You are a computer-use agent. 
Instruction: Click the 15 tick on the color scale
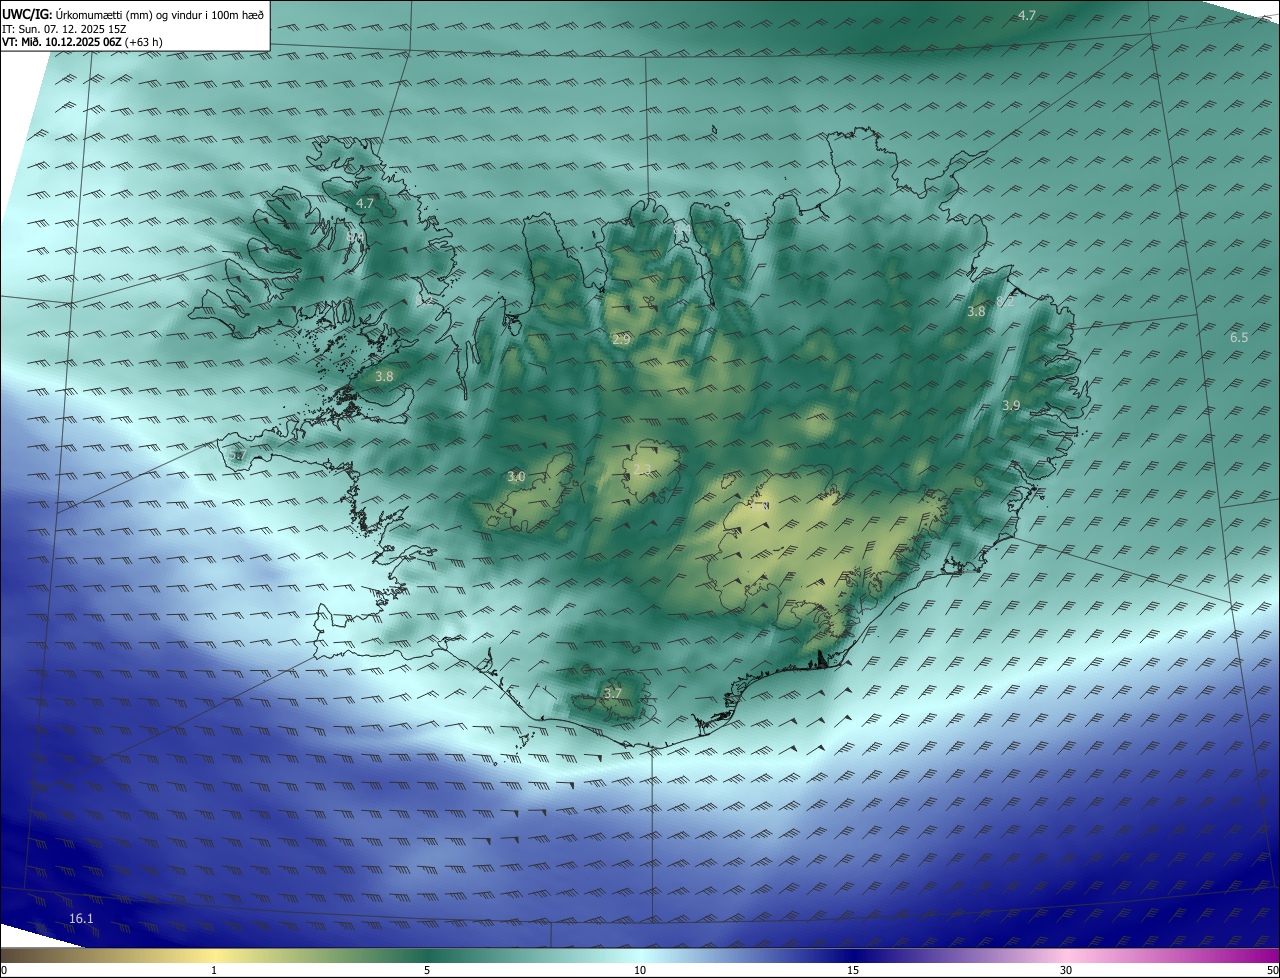click(x=853, y=970)
